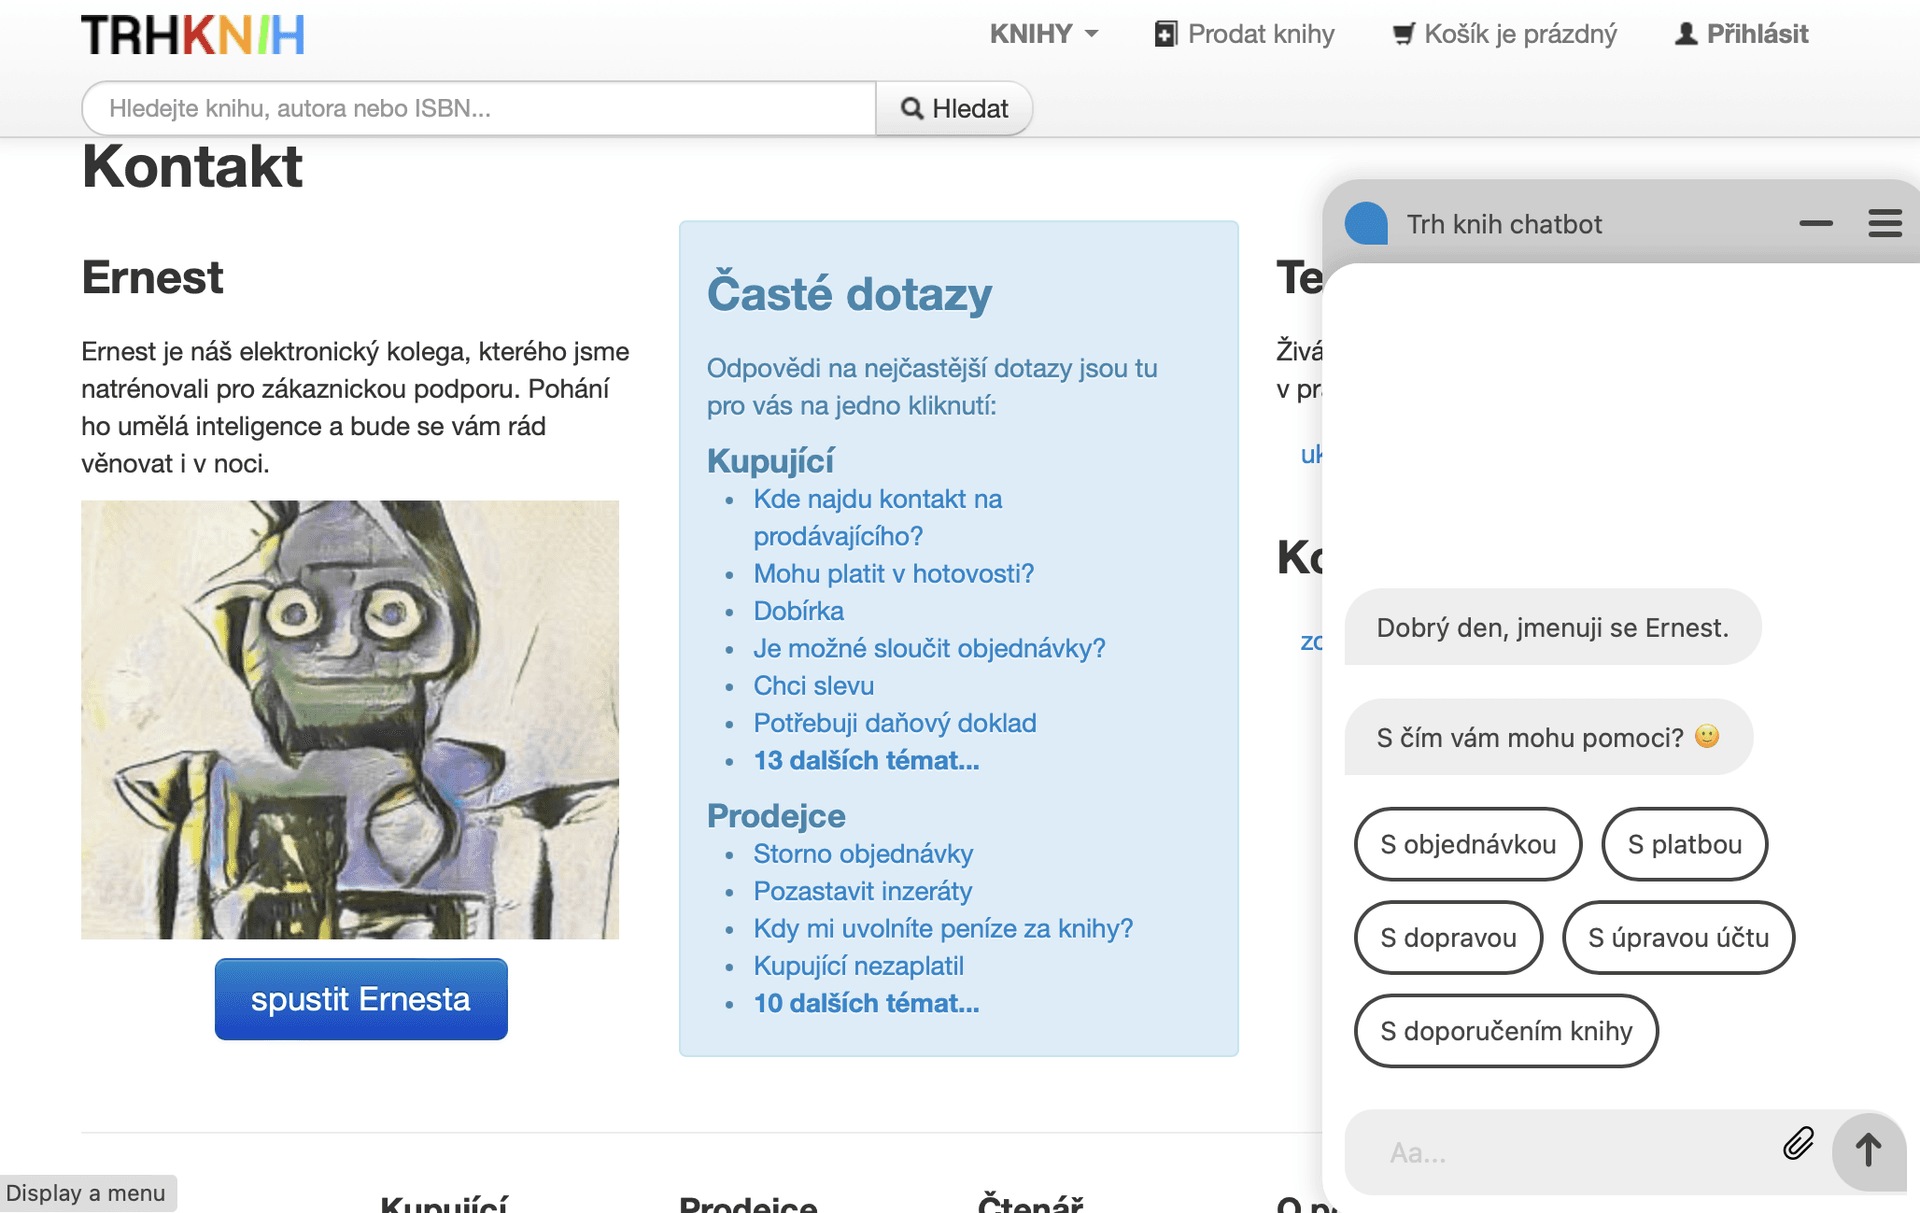
Task: Open the chatbot hamburger menu
Action: [x=1885, y=223]
